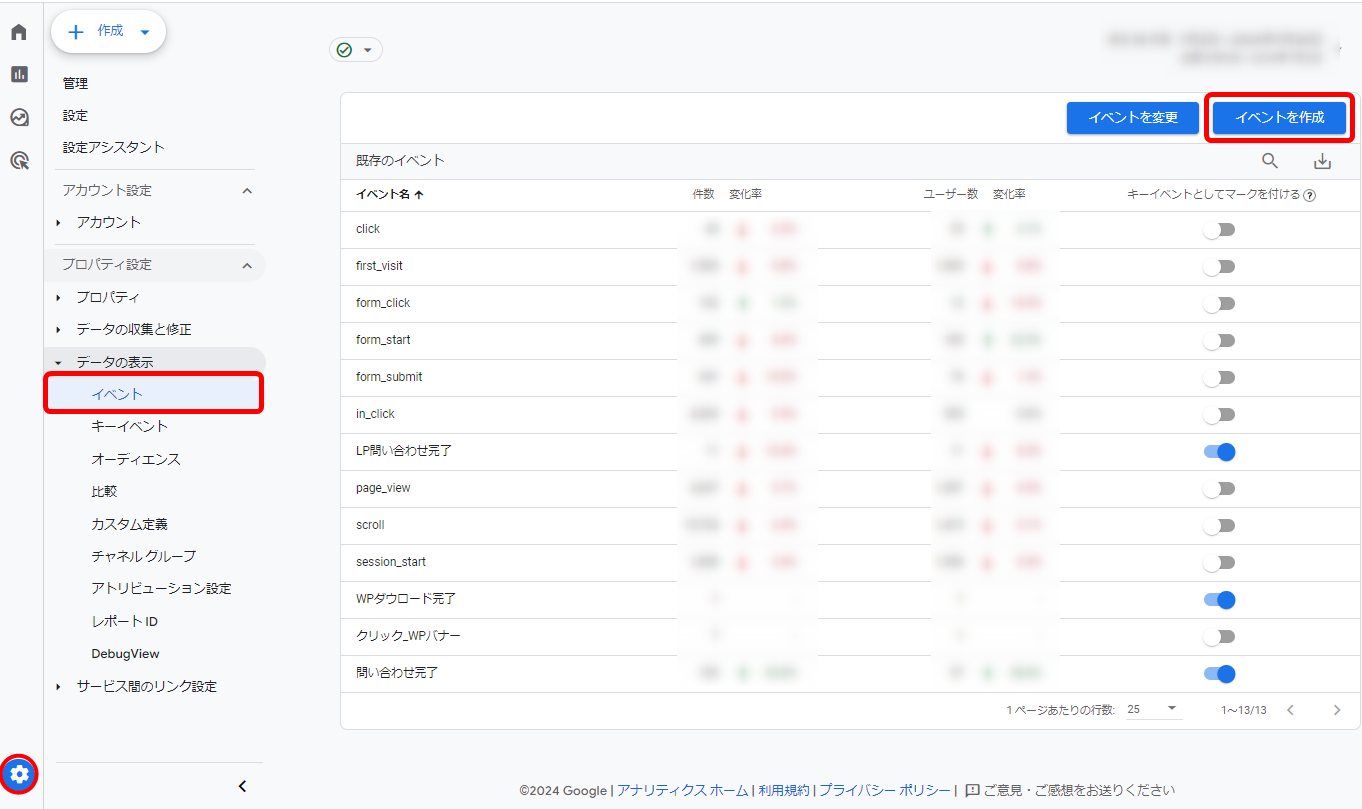
Task: Select オーディエンス in the sidebar
Action: pos(136,460)
